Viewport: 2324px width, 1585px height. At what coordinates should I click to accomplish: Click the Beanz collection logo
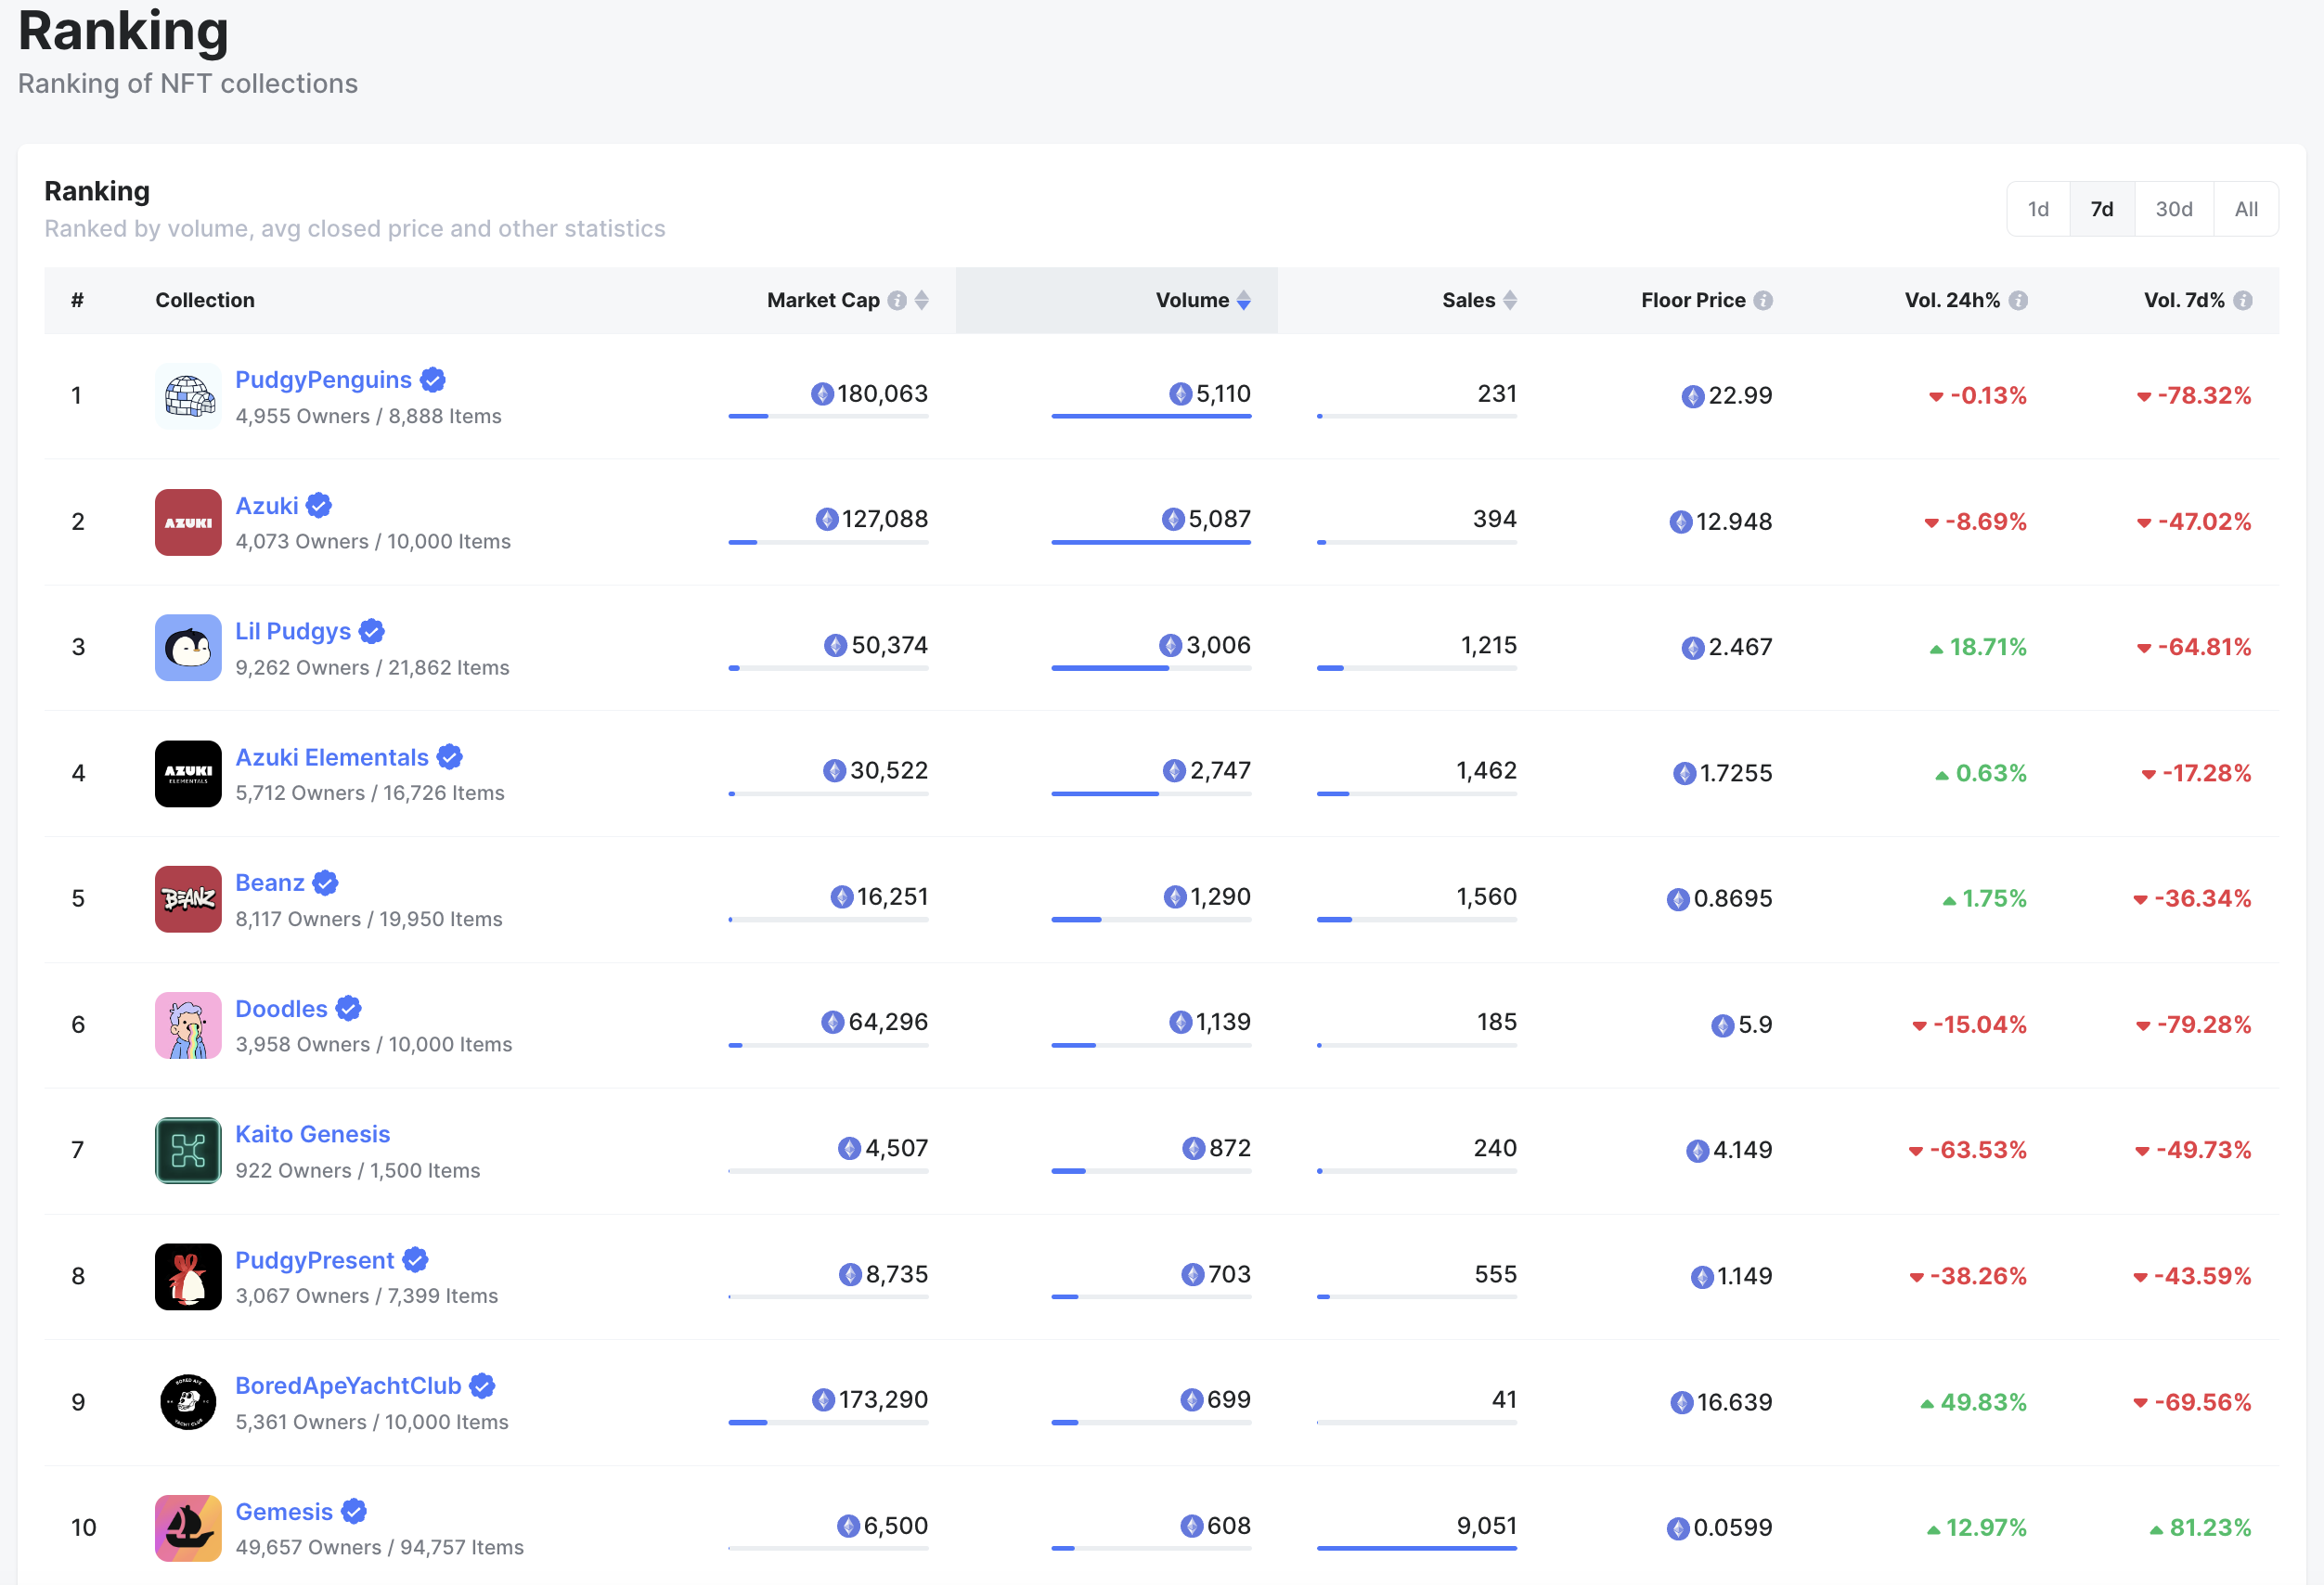[188, 899]
